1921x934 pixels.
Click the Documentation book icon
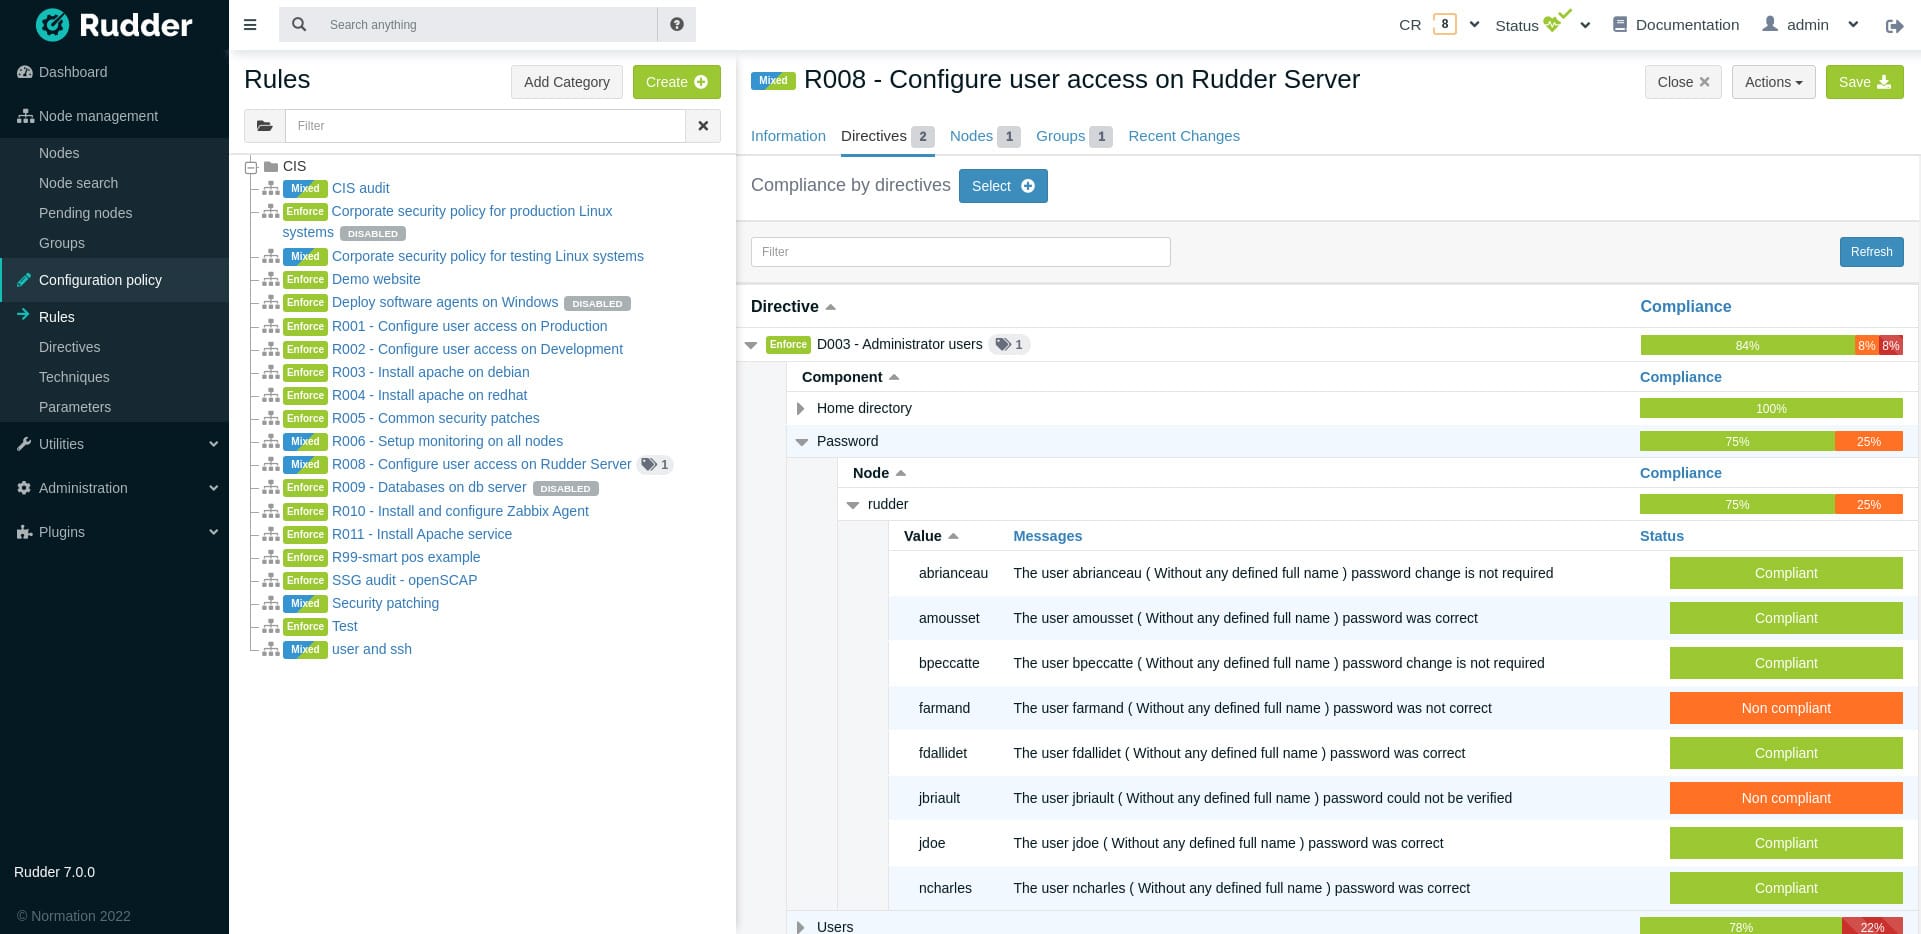(x=1620, y=24)
